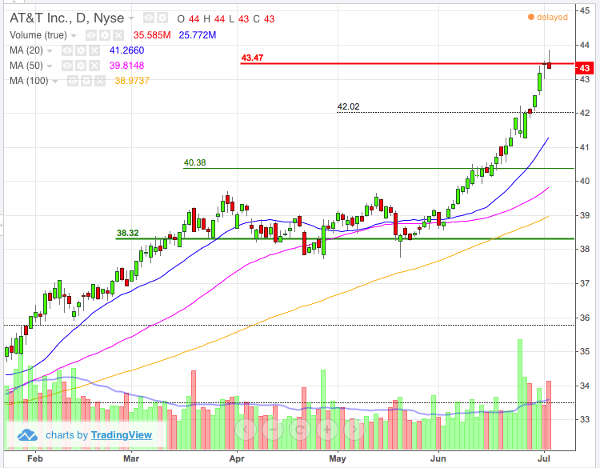Reset the chart view with the refresh button
The image size is (600, 468).
(x=300, y=429)
